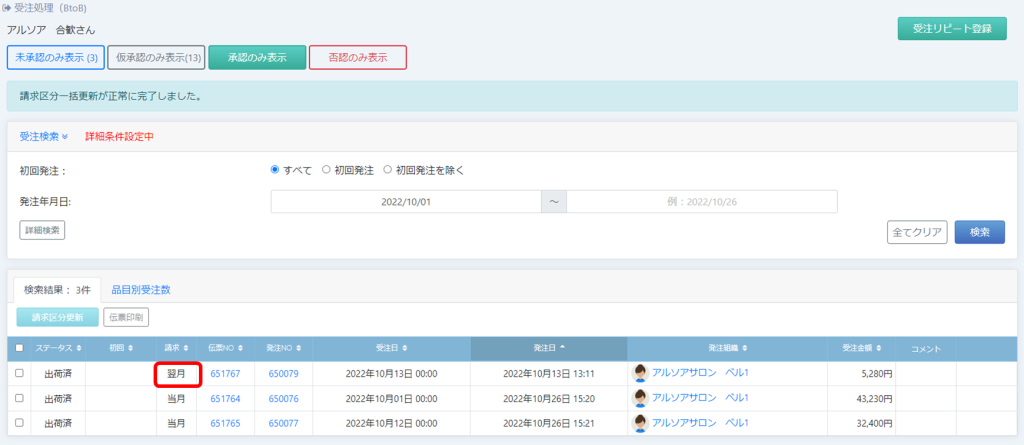Sort by the 受注金額 column header

click(863, 348)
